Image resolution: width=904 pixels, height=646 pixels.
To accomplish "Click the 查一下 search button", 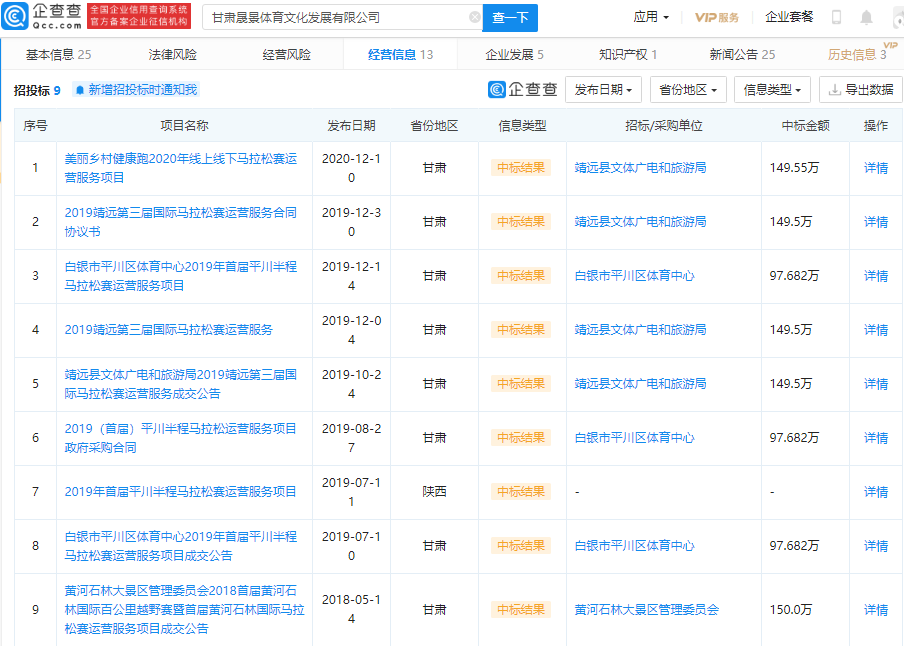I will point(512,18).
